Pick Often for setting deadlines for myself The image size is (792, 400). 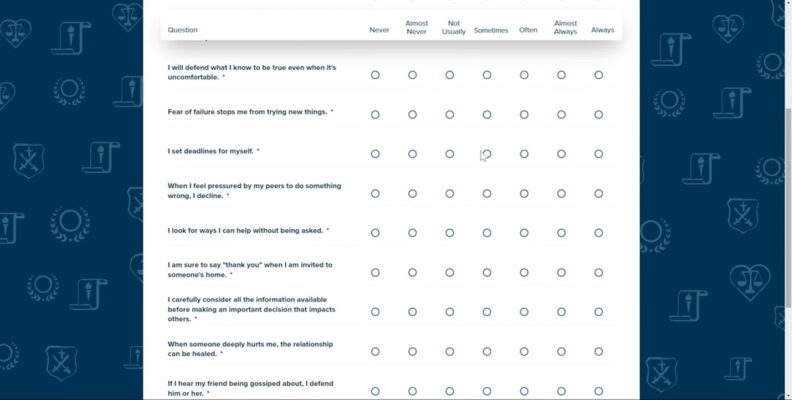point(524,154)
